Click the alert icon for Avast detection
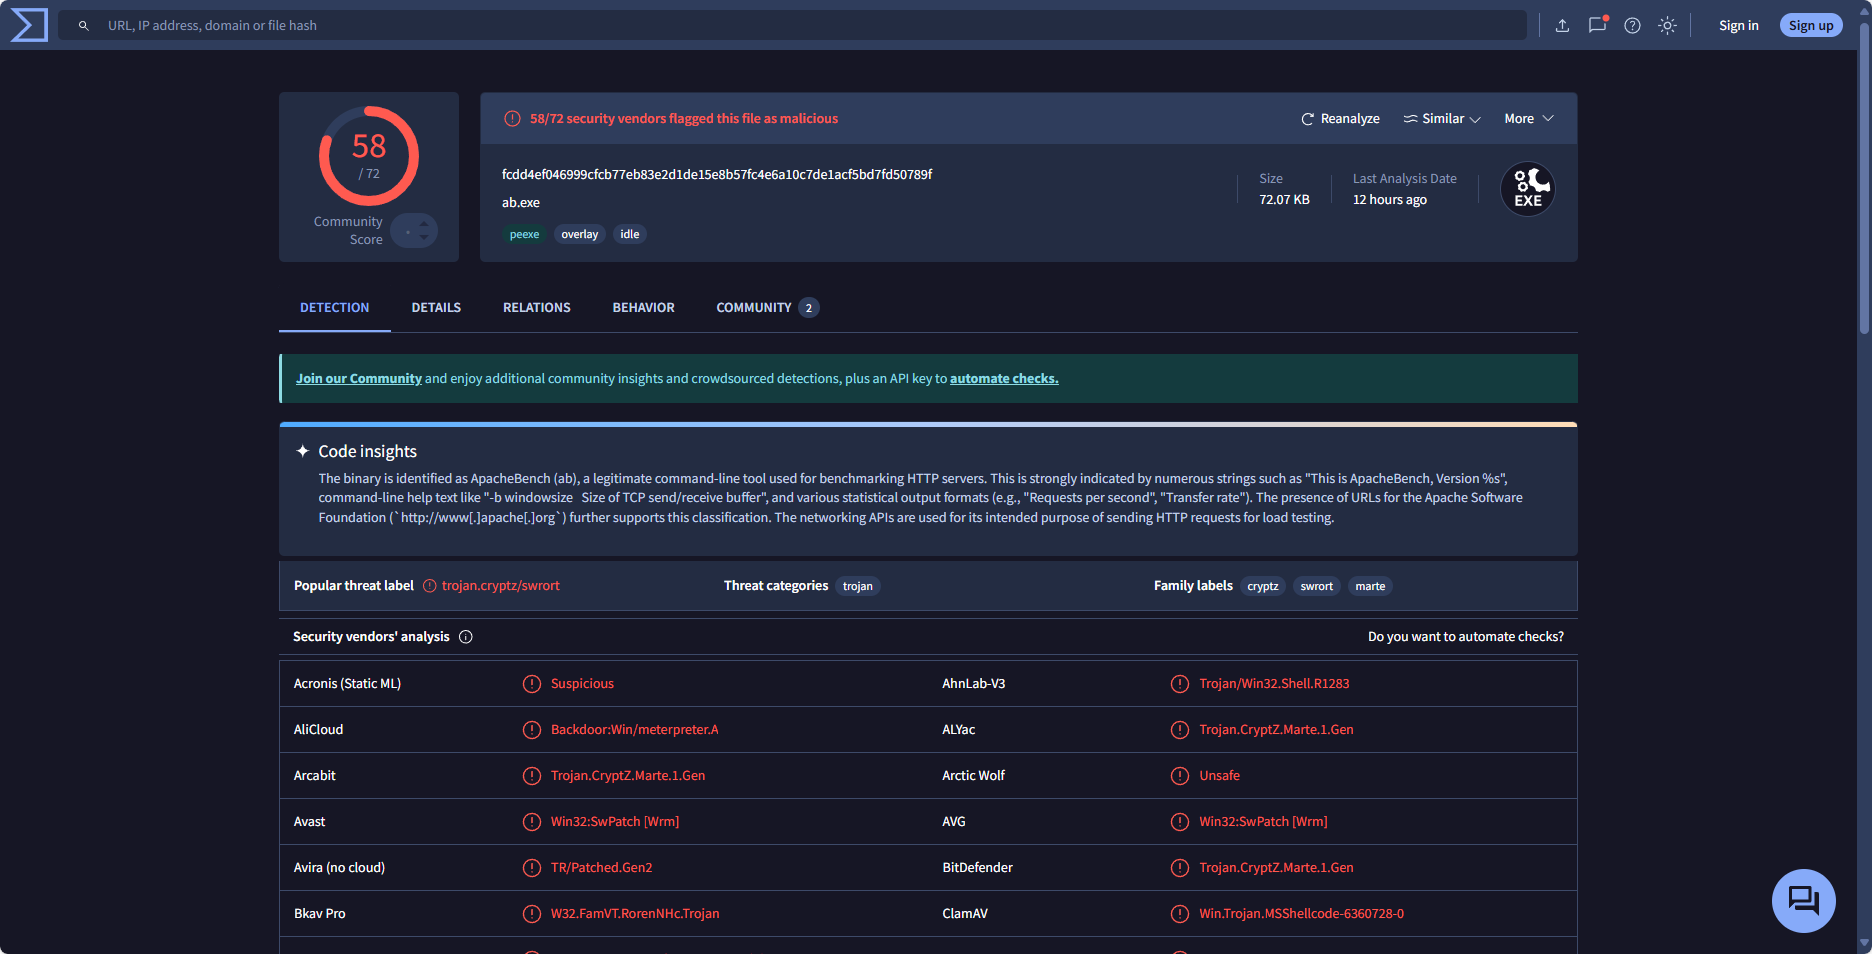Viewport: 1872px width, 954px height. pos(532,822)
